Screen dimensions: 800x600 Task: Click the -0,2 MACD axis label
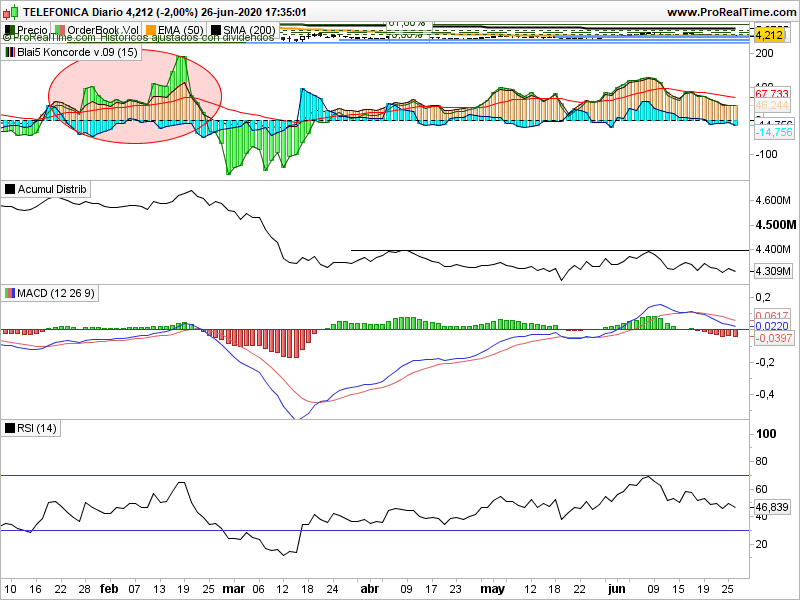click(x=765, y=362)
